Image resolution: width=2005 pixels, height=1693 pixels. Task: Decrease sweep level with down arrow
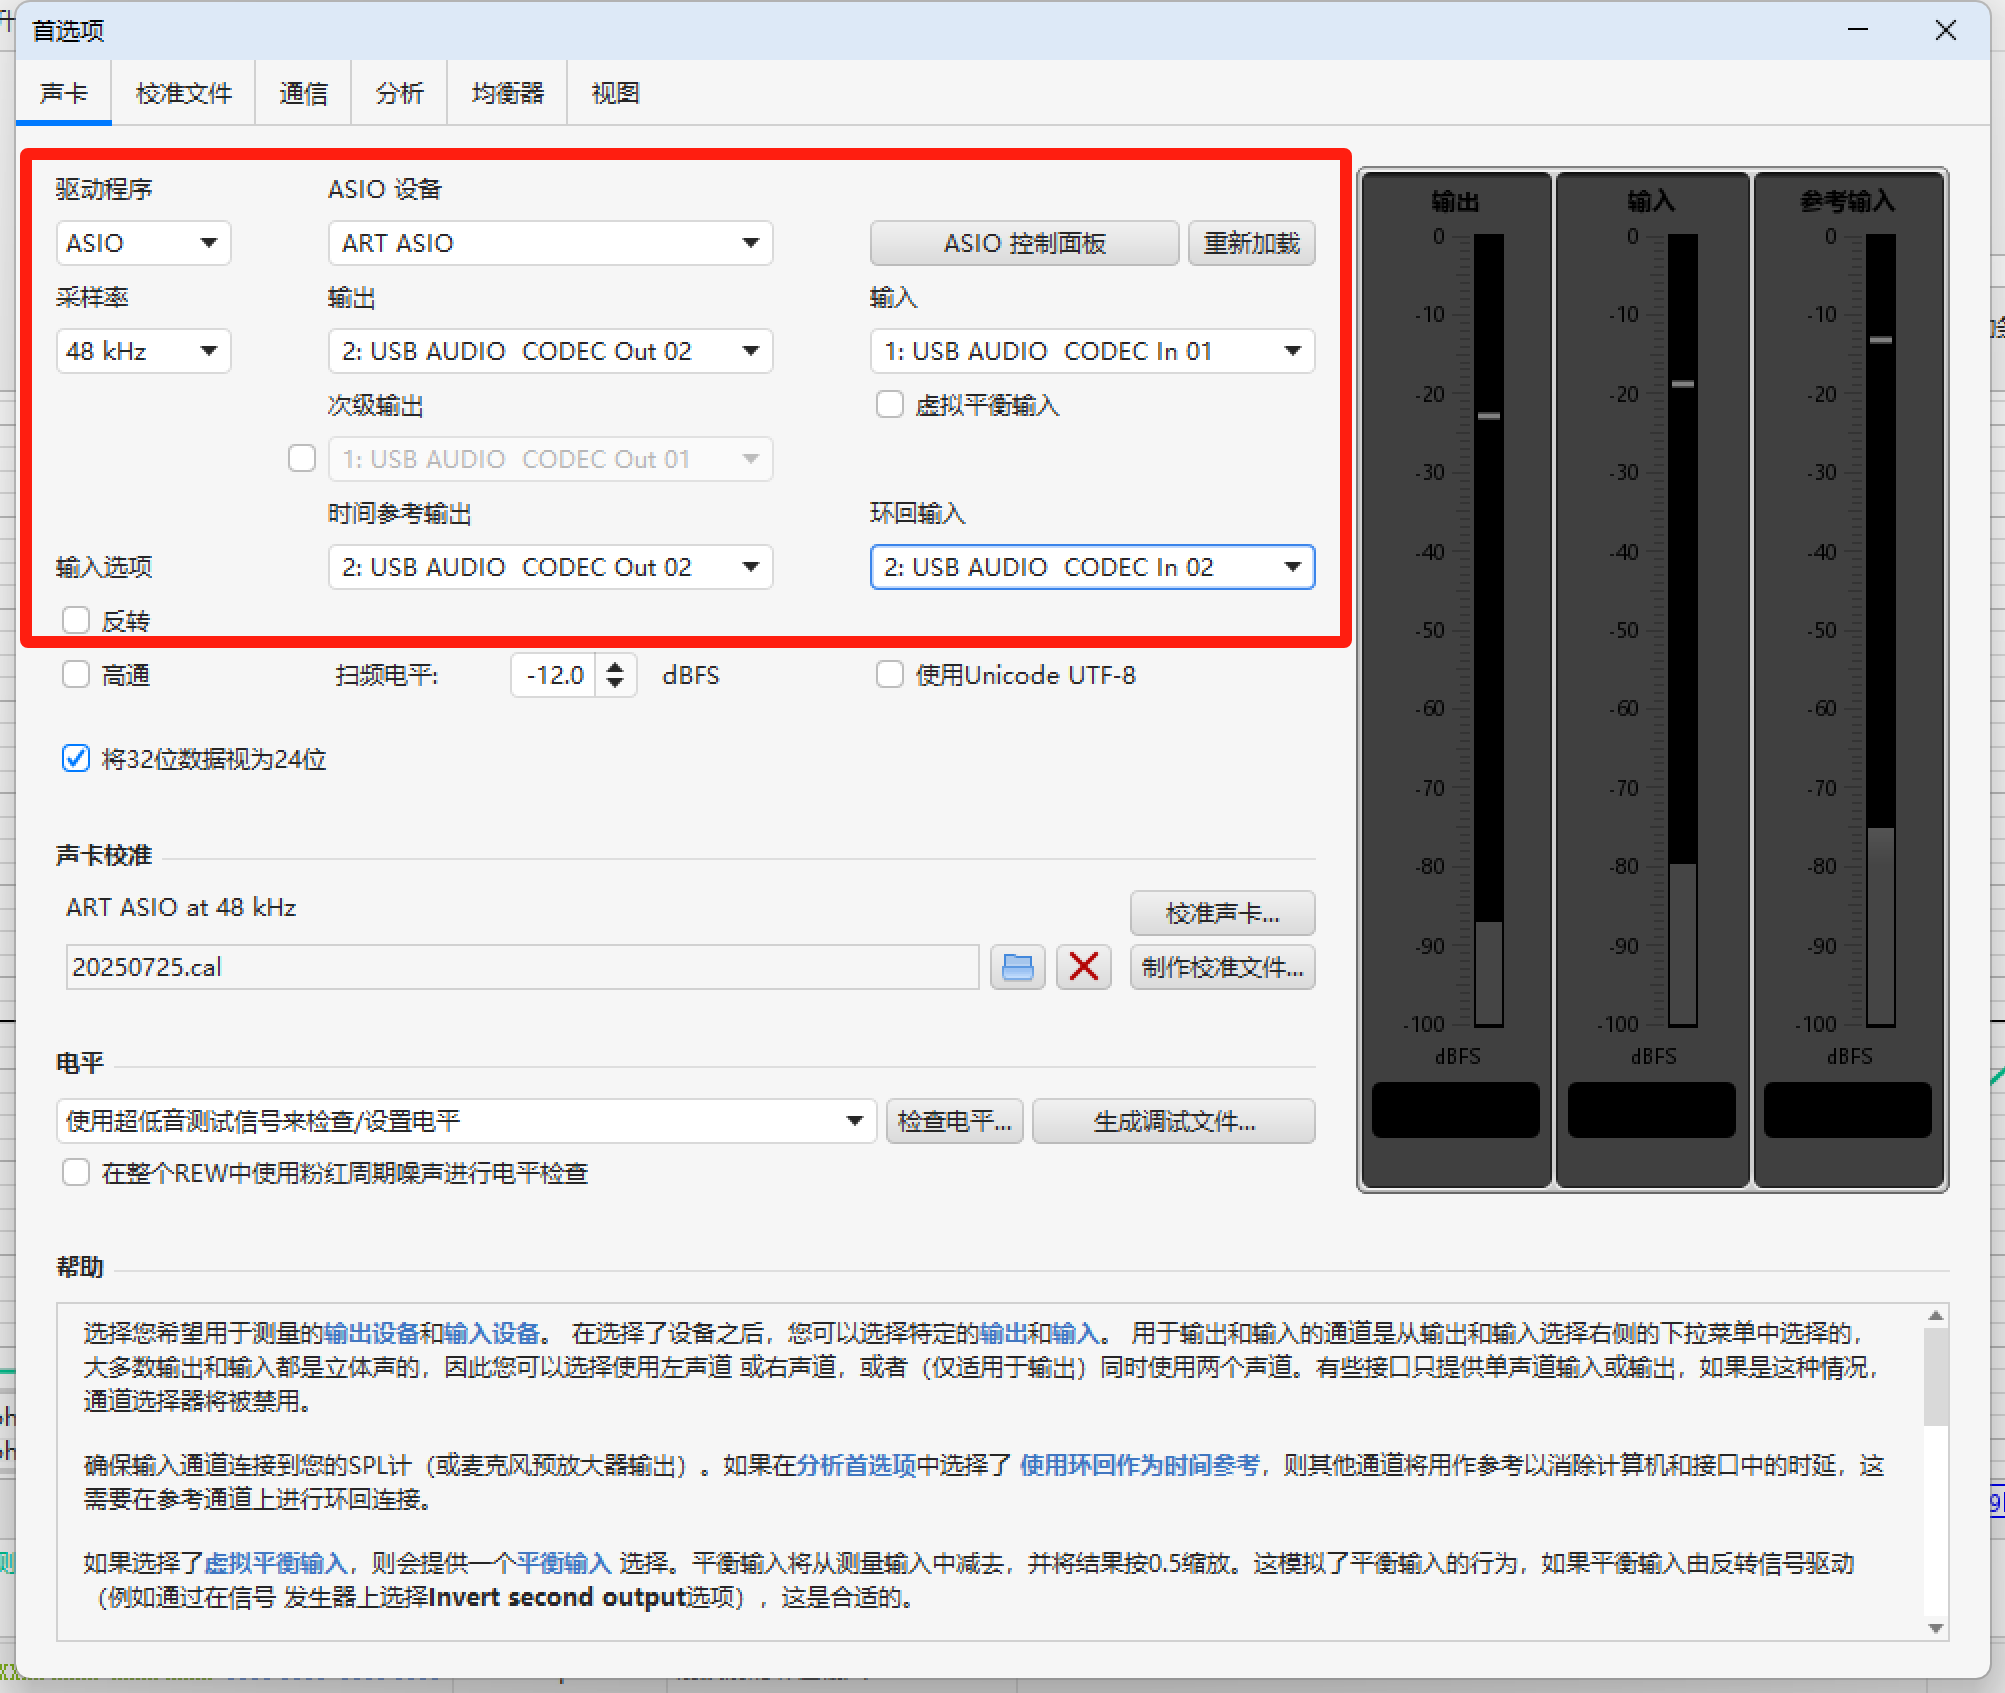[x=615, y=684]
